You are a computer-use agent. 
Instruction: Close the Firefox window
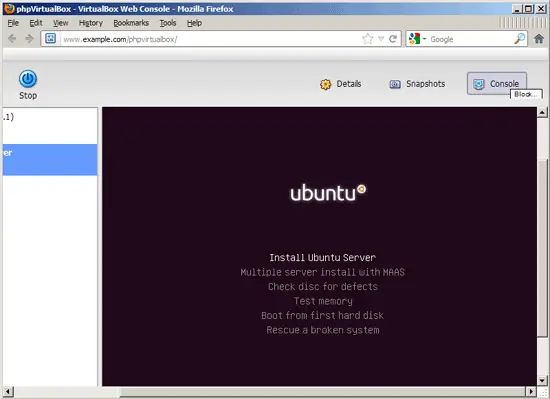click(541, 9)
